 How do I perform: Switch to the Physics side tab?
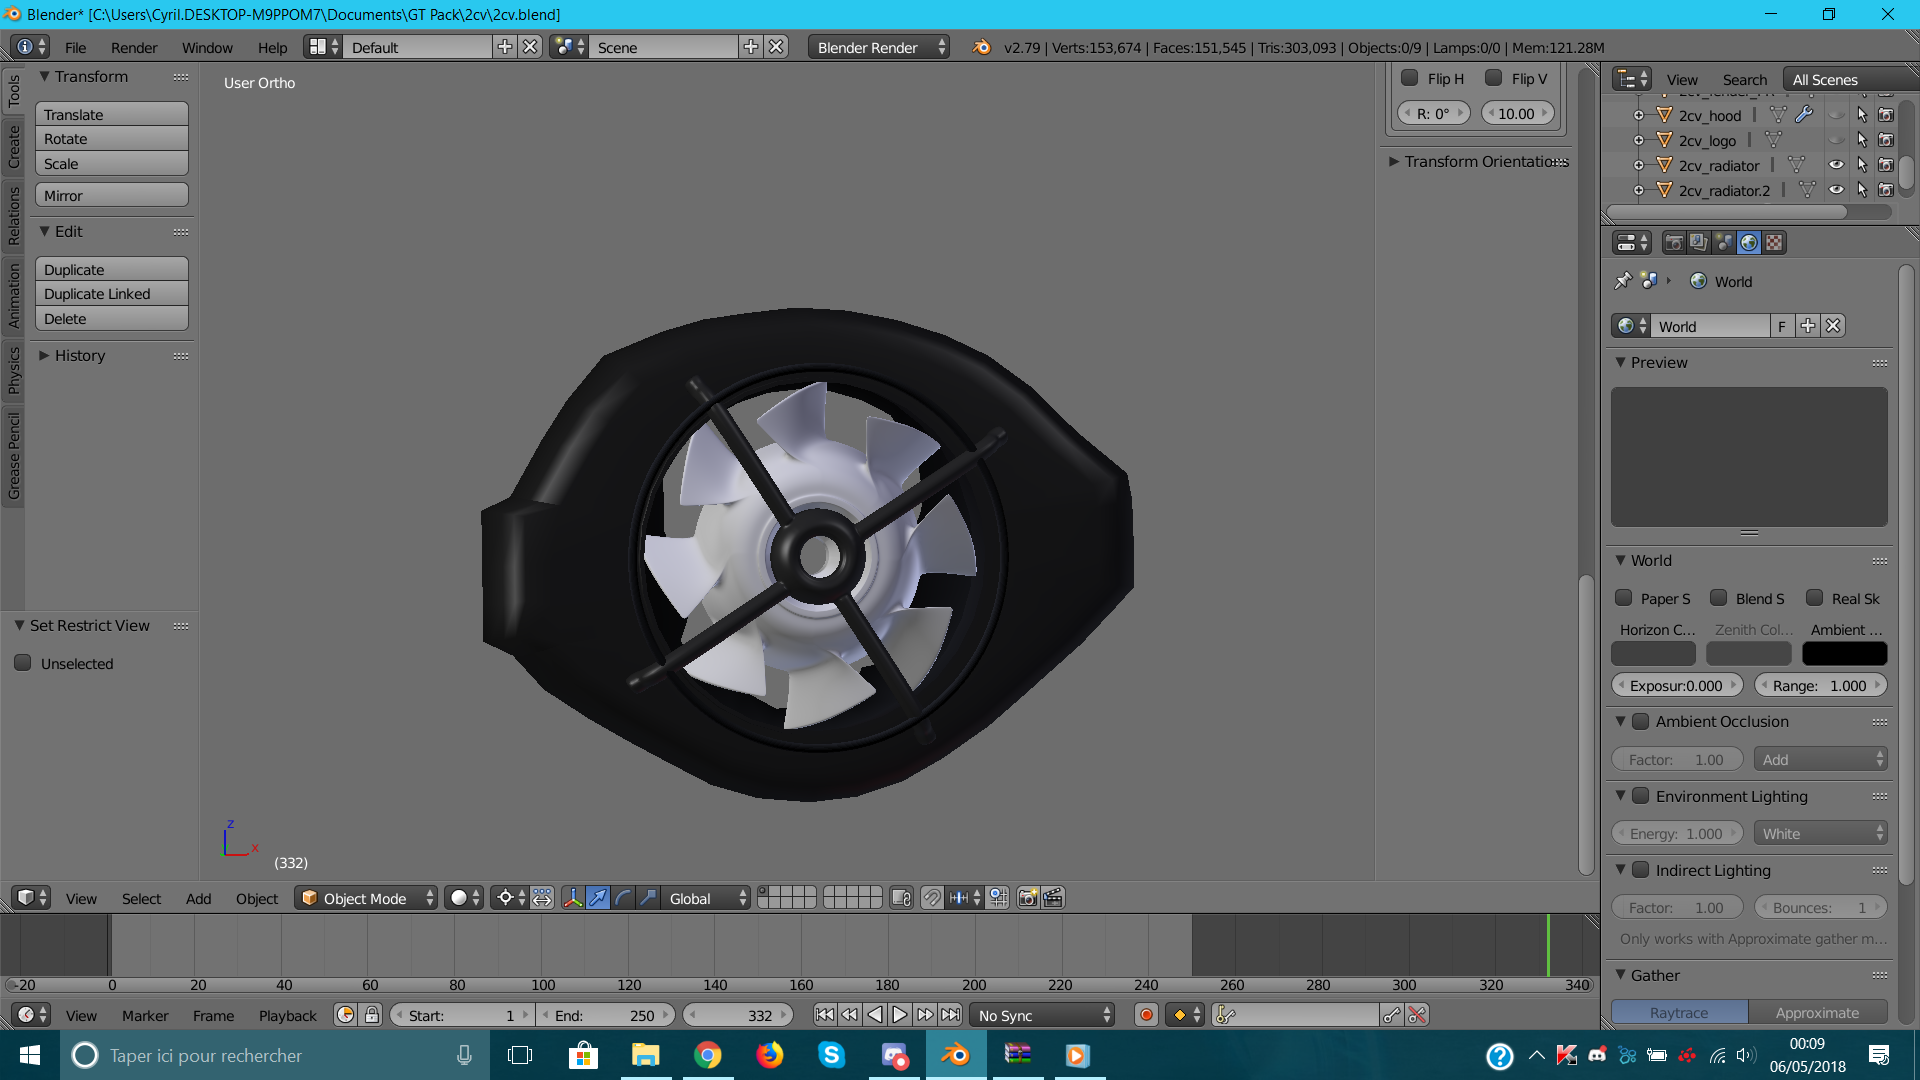pos(14,369)
